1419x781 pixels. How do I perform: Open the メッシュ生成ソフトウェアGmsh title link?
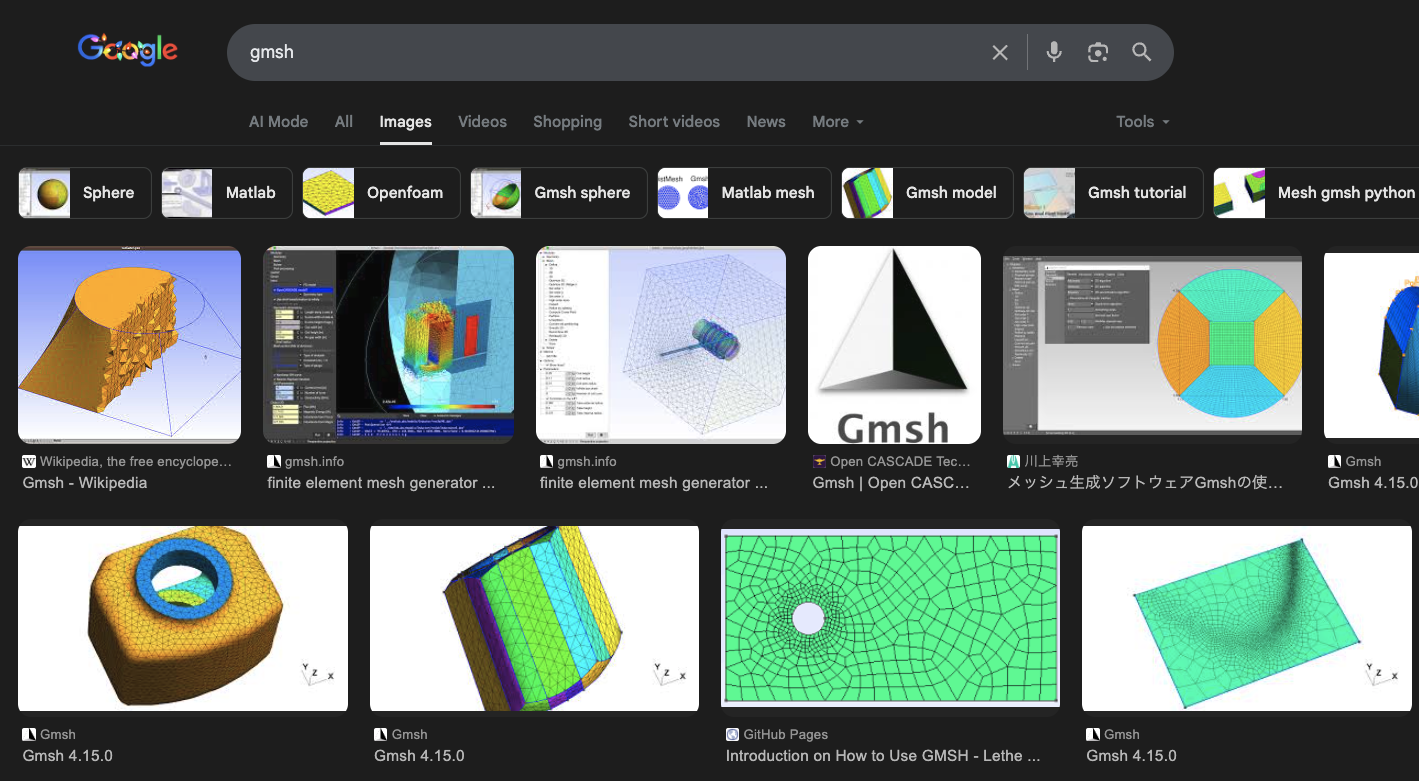point(1145,483)
